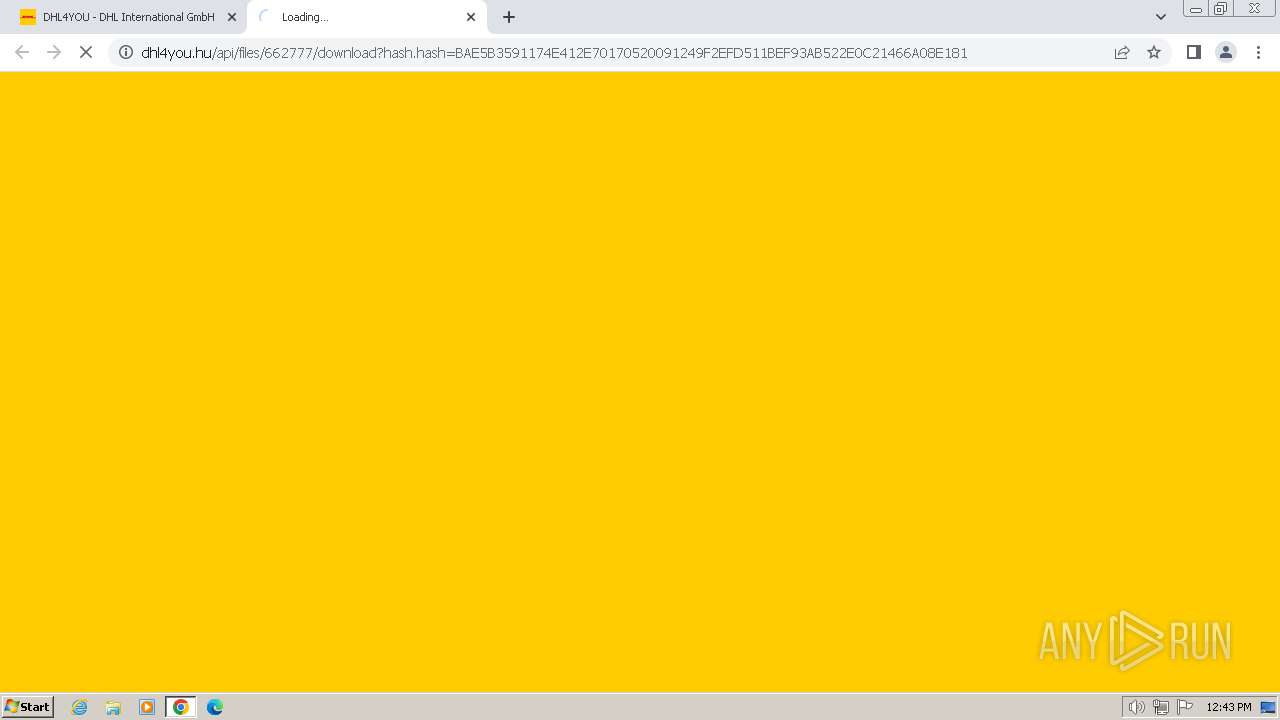Close the Chrome window
Image resolution: width=1280 pixels, height=720 pixels.
[x=1254, y=9]
